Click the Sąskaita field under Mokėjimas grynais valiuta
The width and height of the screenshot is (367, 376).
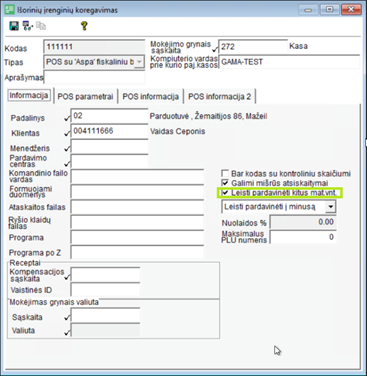click(105, 315)
